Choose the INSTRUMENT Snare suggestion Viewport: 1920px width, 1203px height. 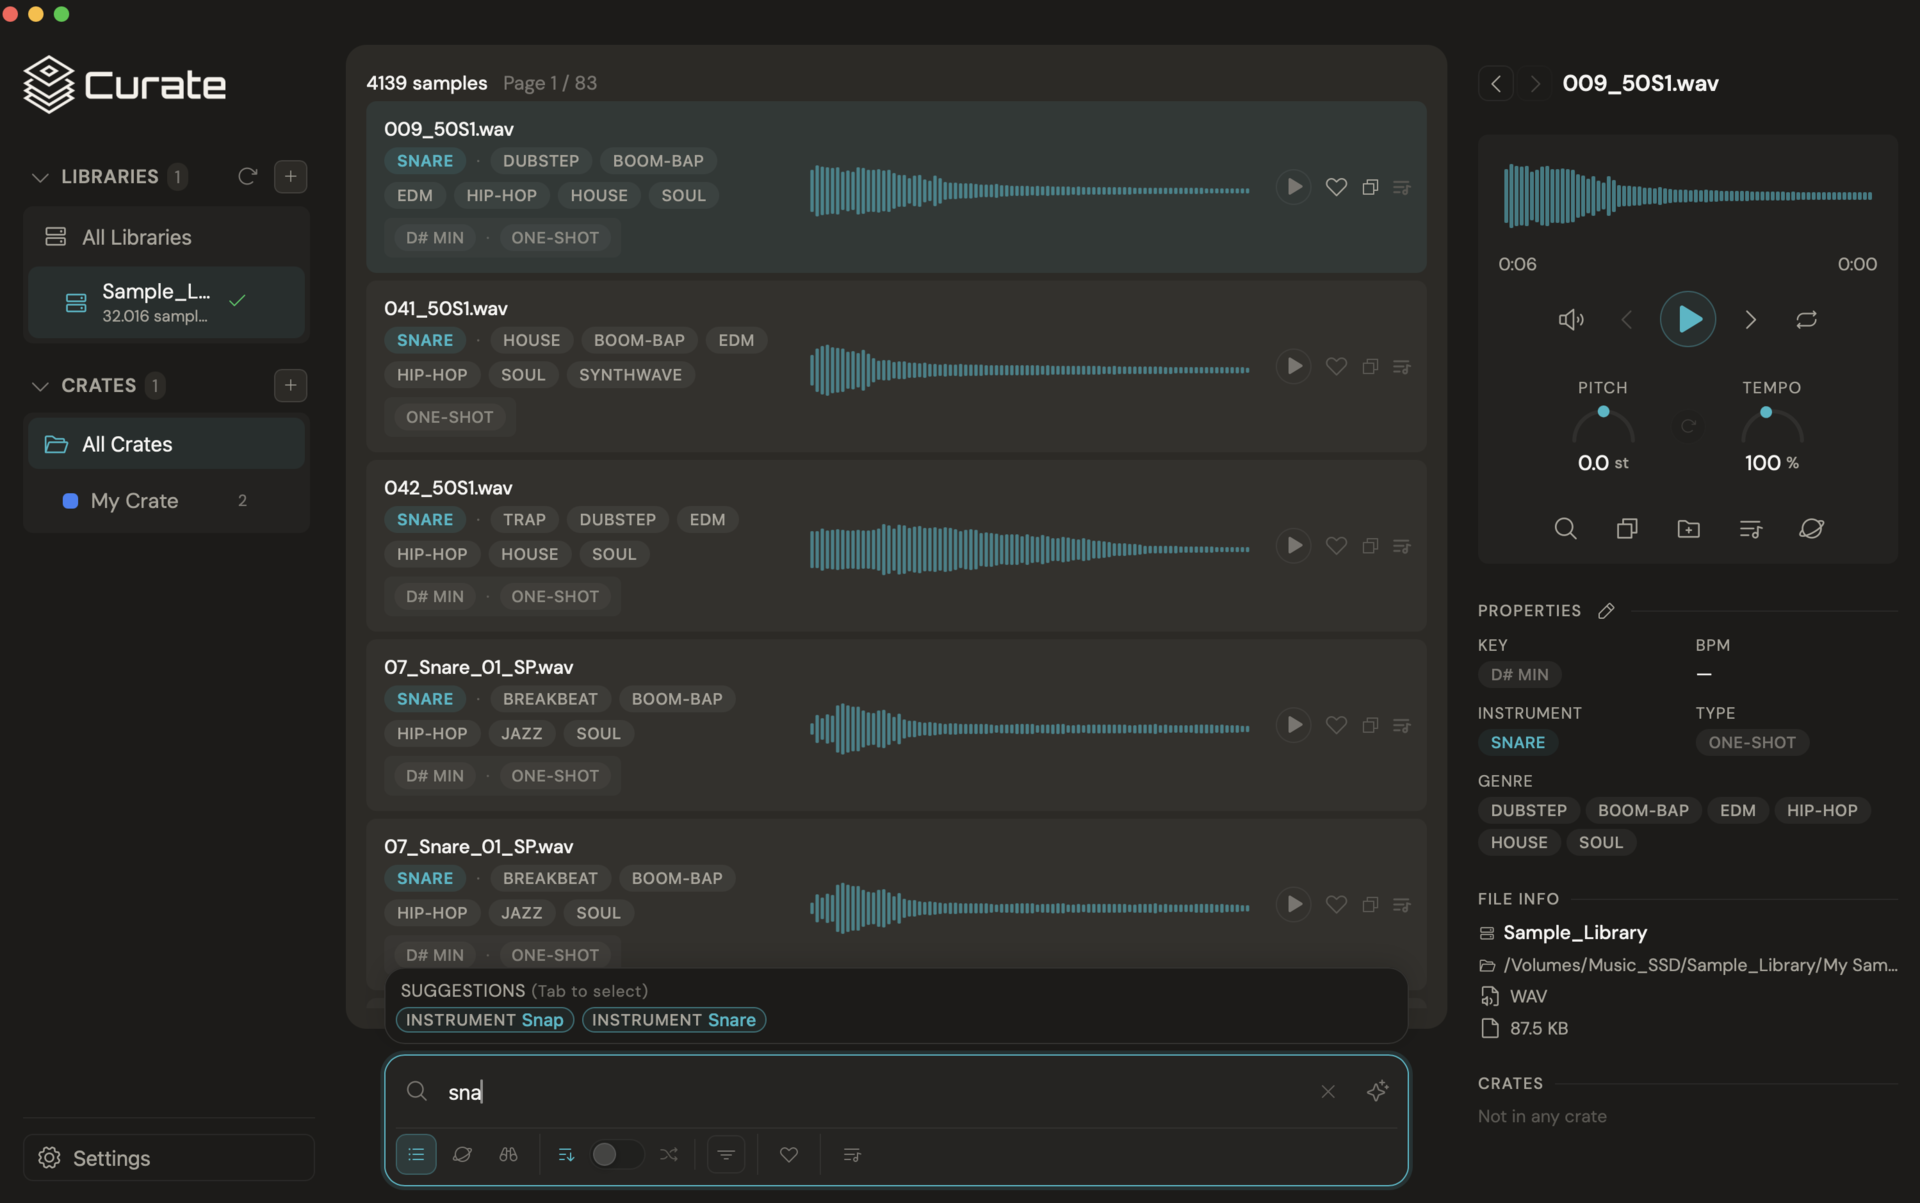coord(674,1019)
